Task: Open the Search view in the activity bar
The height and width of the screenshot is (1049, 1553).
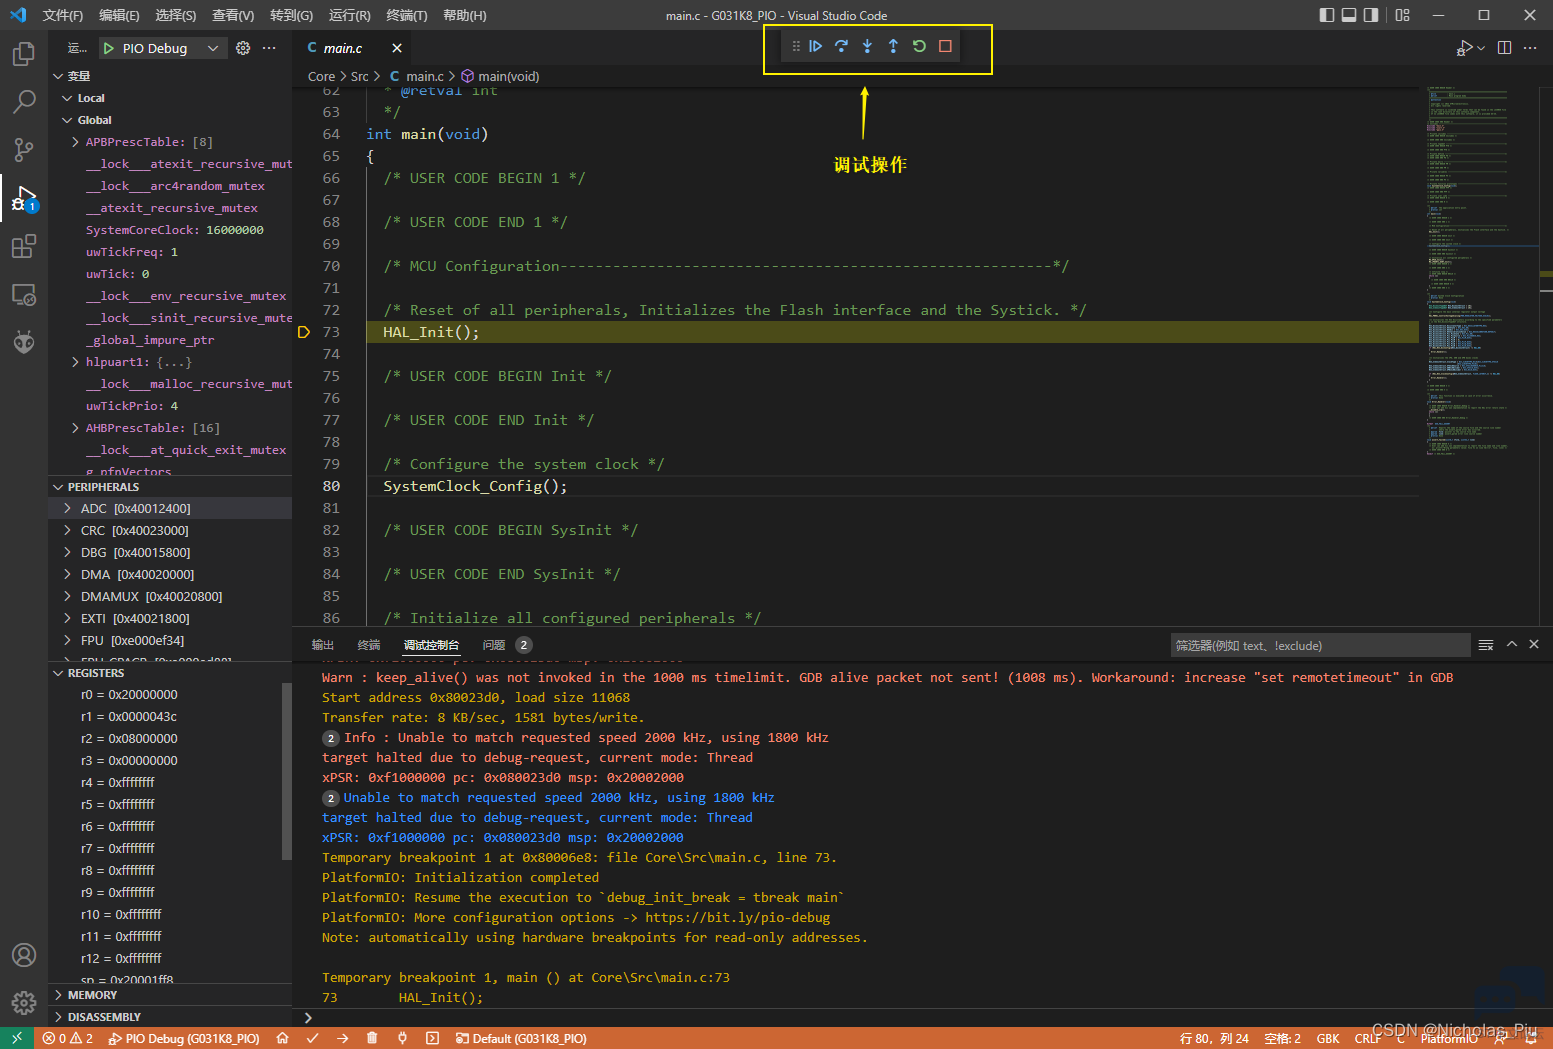Action: (x=24, y=101)
